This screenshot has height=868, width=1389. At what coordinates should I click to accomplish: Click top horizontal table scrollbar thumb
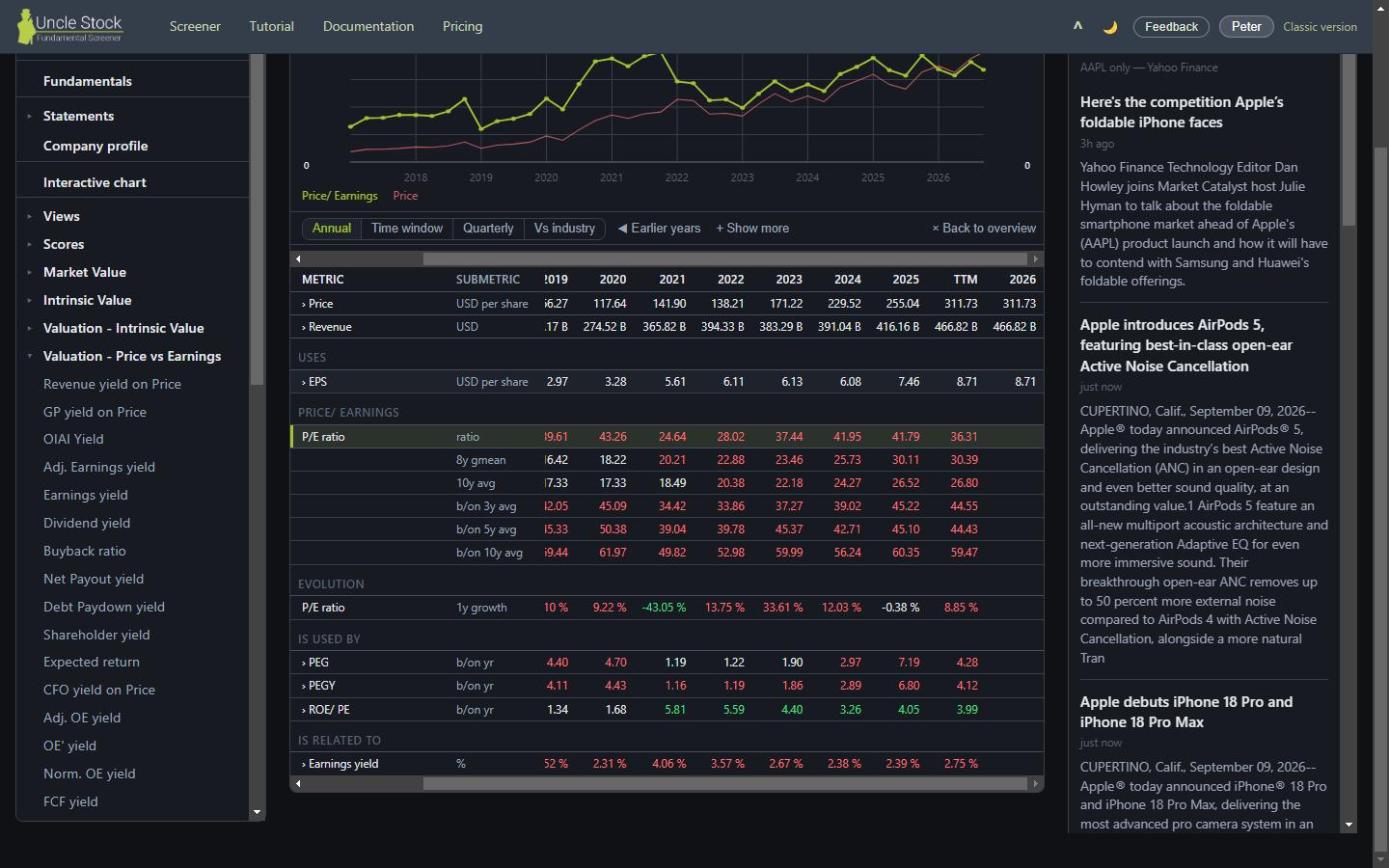point(726,259)
